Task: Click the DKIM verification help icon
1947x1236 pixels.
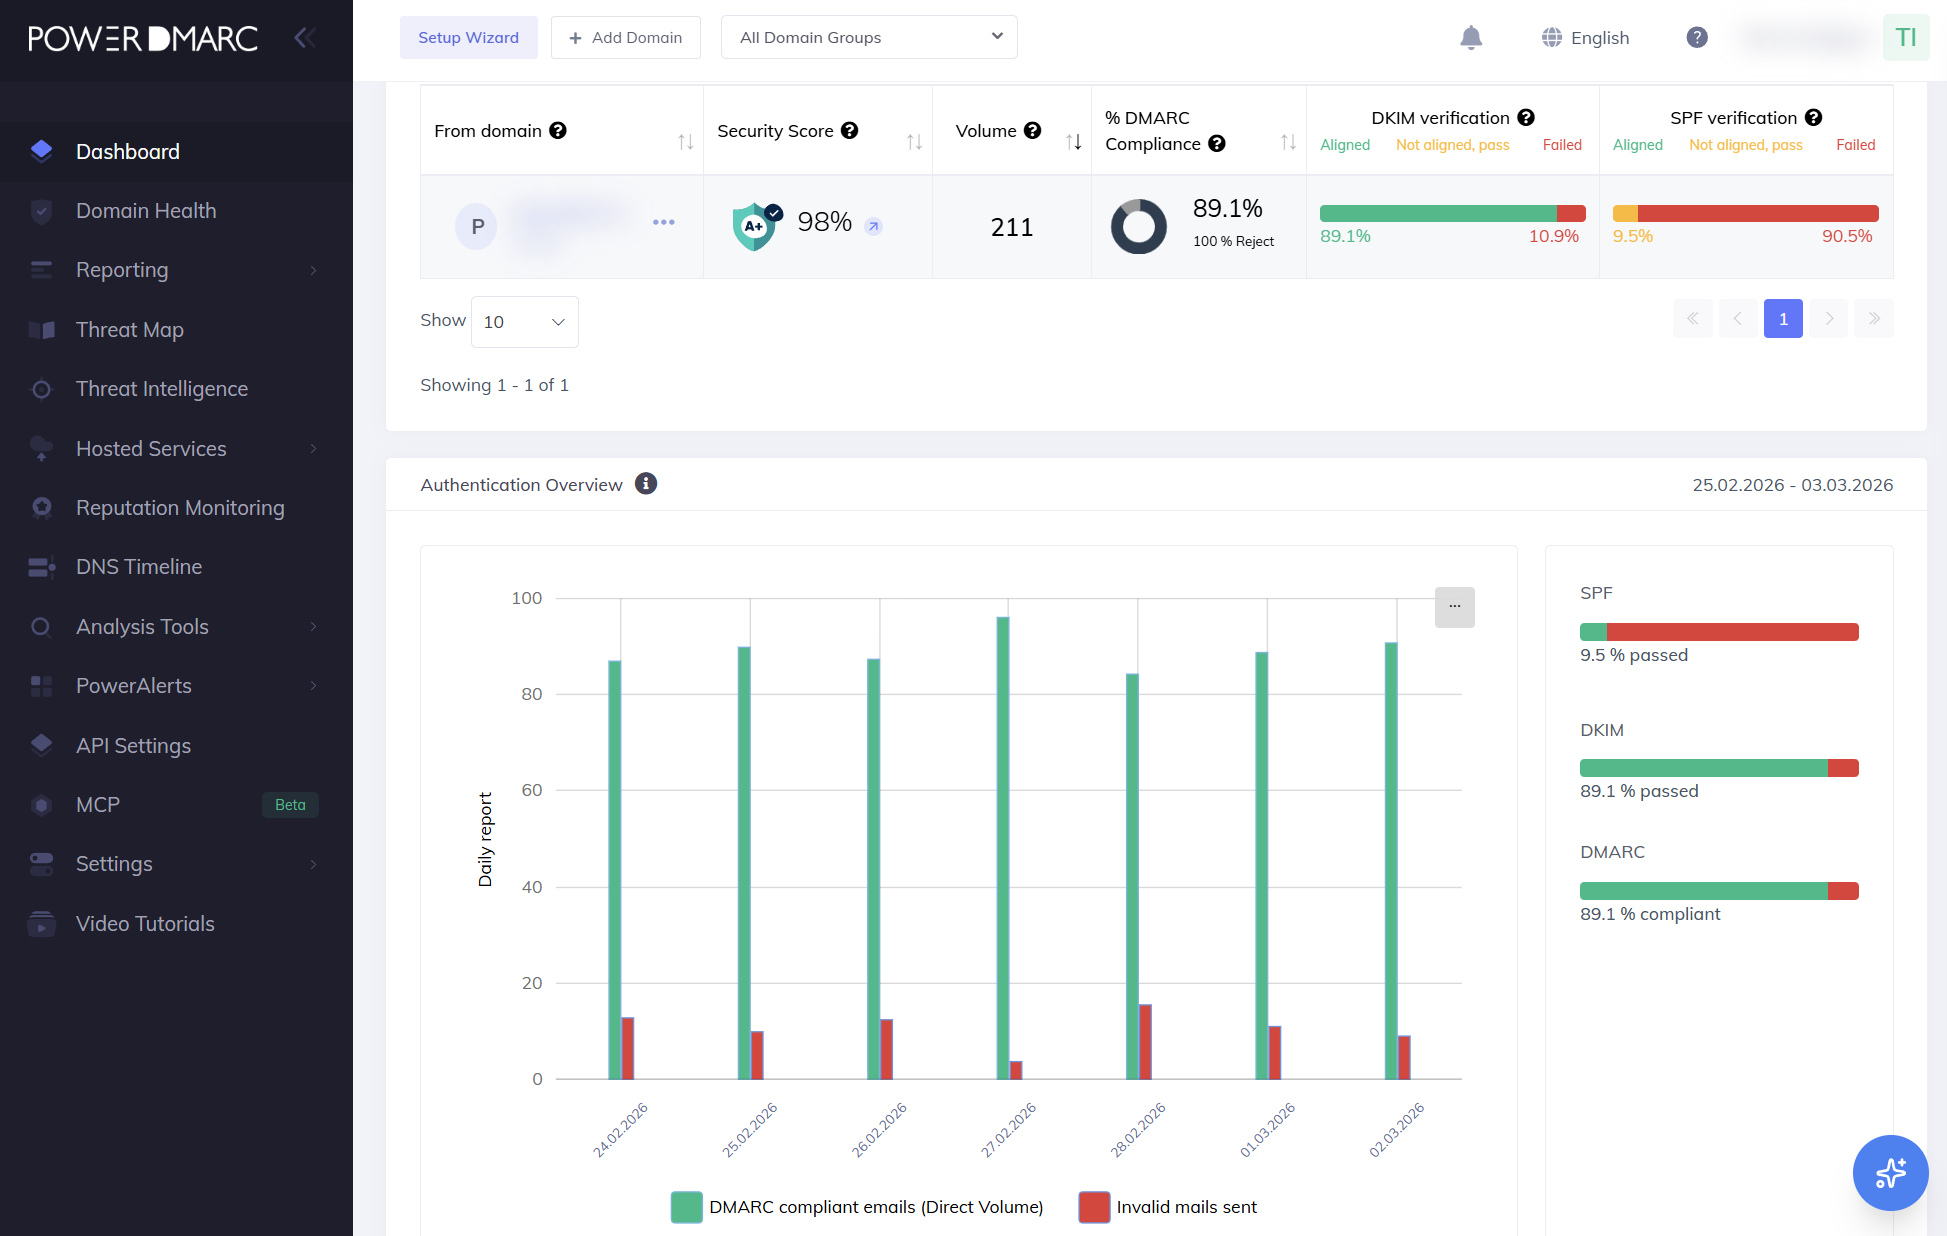Action: (x=1526, y=118)
